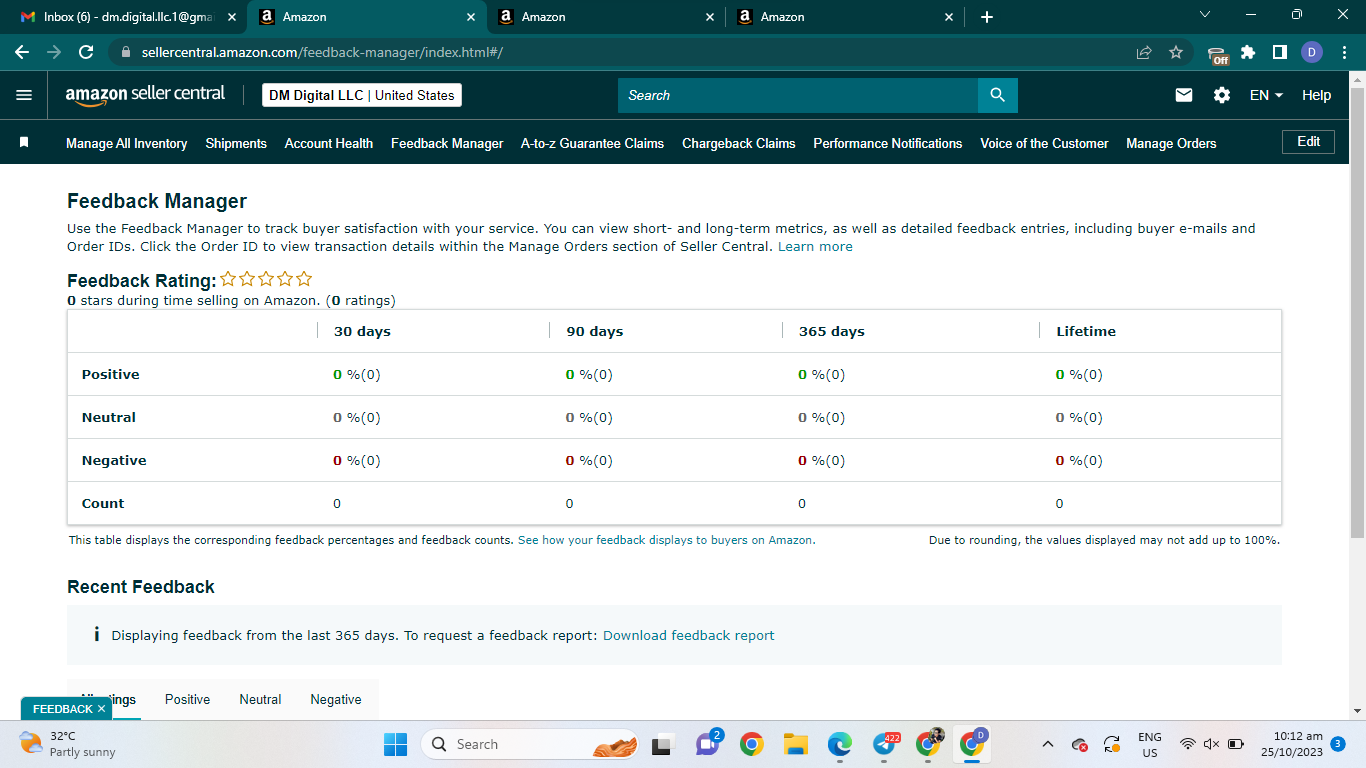Open the Help link in header
Image resolution: width=1366 pixels, height=768 pixels.
coord(1316,95)
